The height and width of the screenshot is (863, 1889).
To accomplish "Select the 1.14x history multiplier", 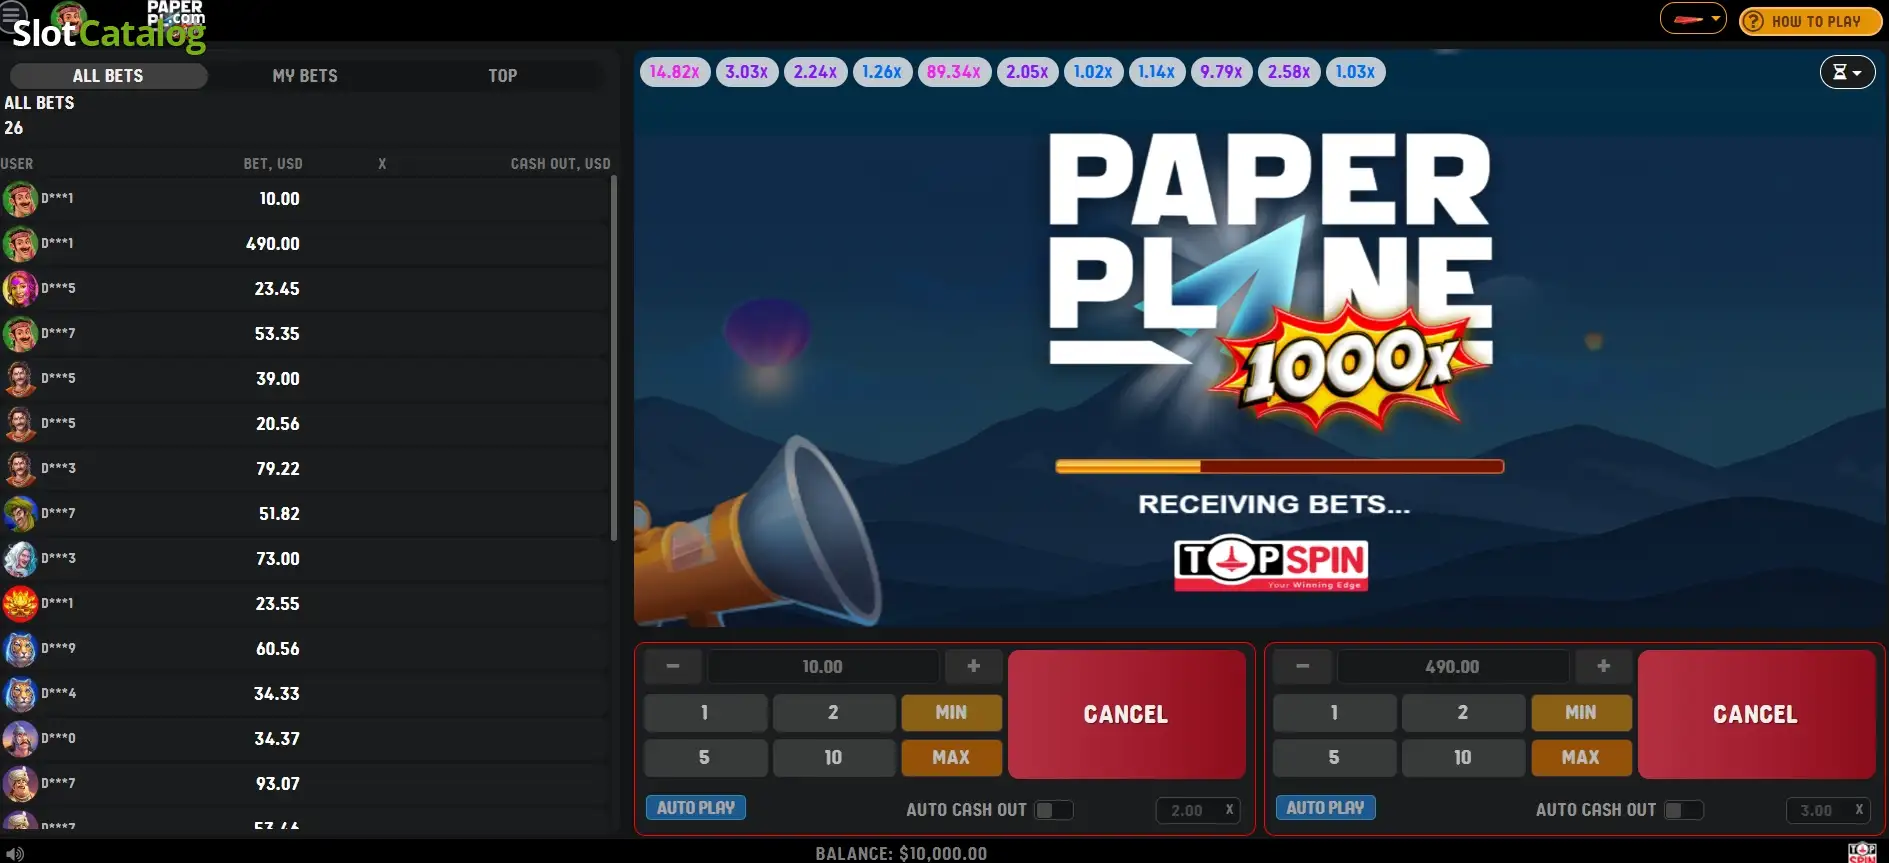I will pyautogui.click(x=1157, y=72).
